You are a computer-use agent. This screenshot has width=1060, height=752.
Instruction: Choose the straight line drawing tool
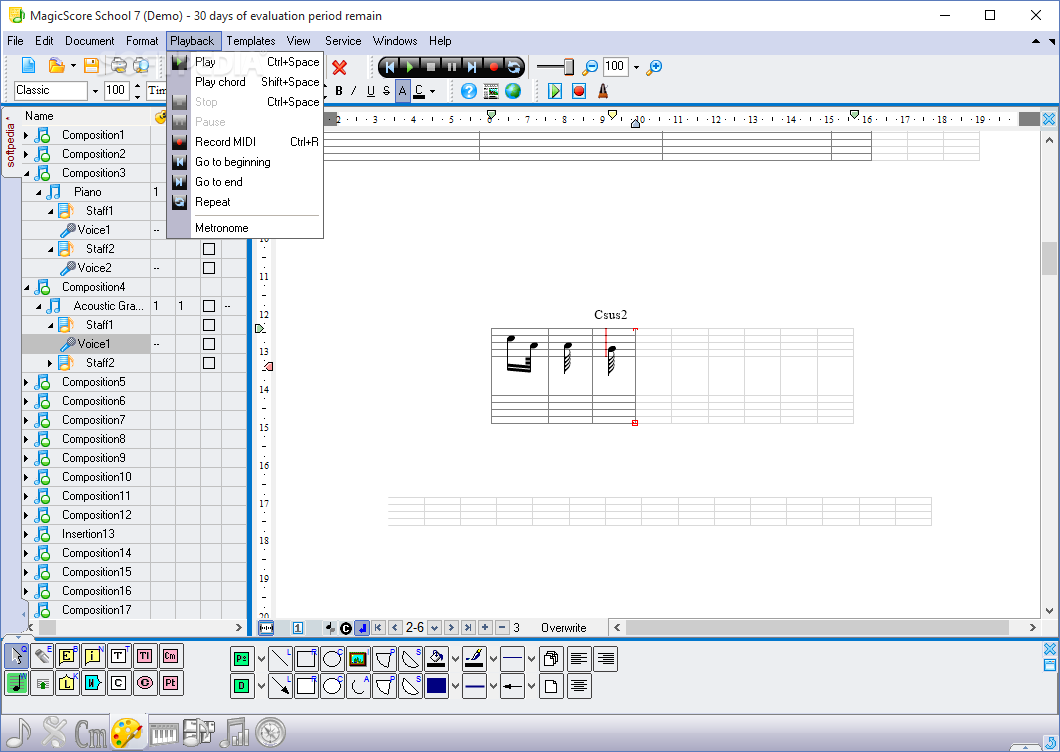tap(280, 658)
